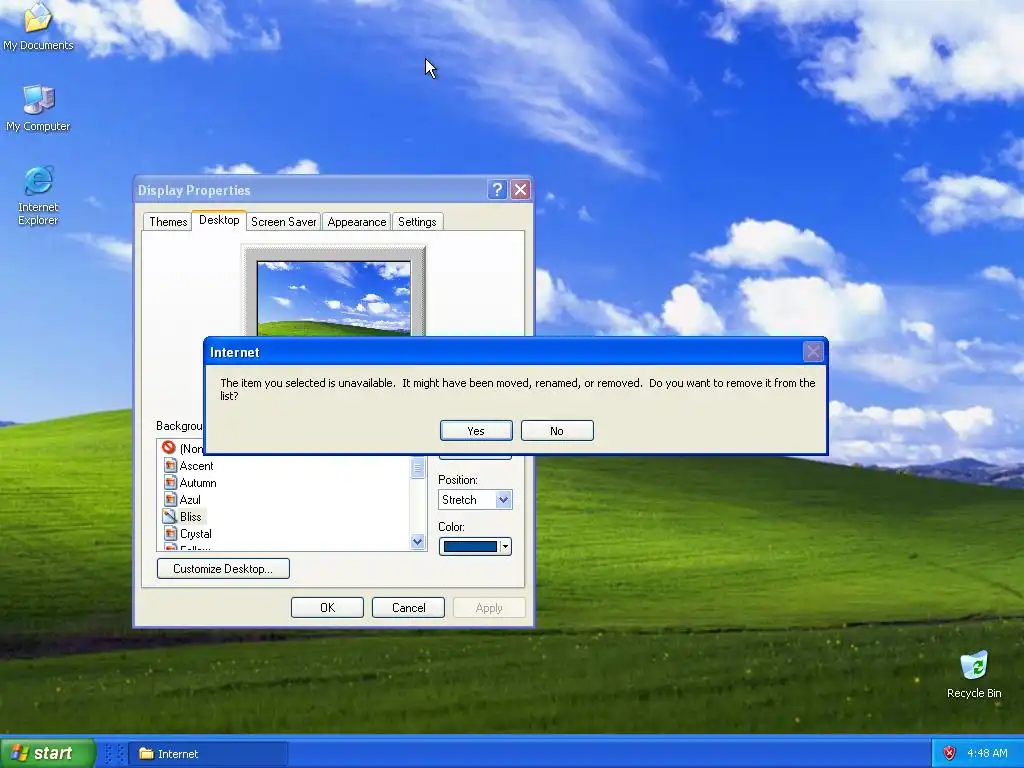Open My Computer desktop icon
1024x768 pixels.
coord(38,108)
